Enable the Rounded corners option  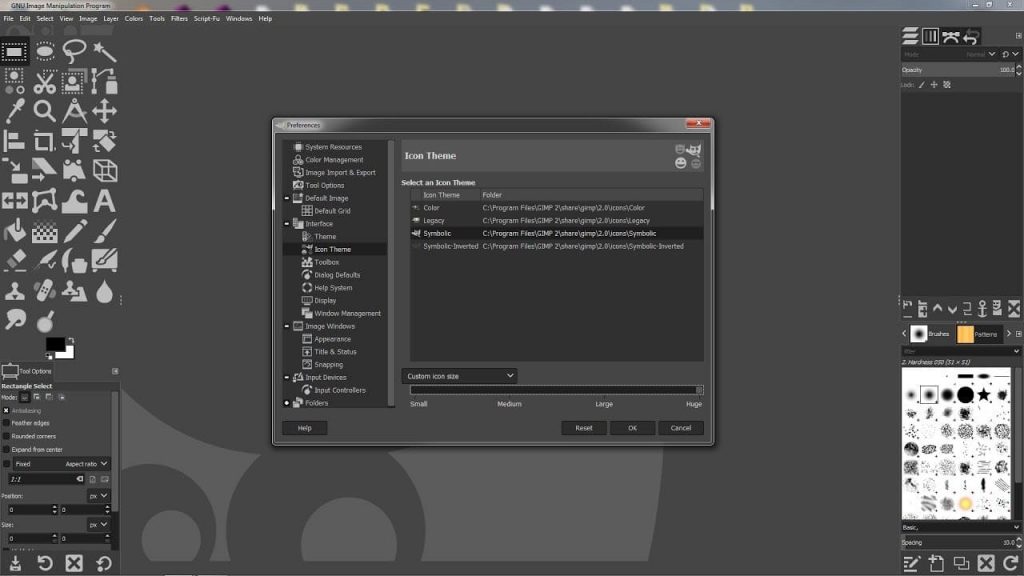tap(6, 436)
